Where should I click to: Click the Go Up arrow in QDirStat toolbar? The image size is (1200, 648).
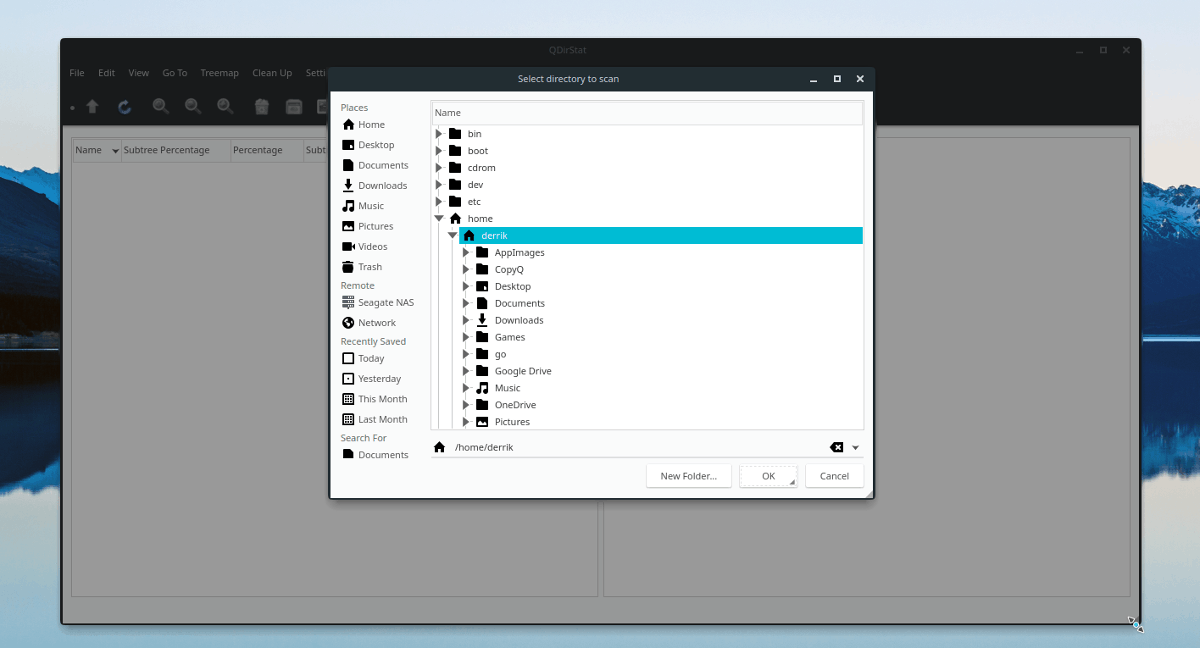pyautogui.click(x=91, y=106)
